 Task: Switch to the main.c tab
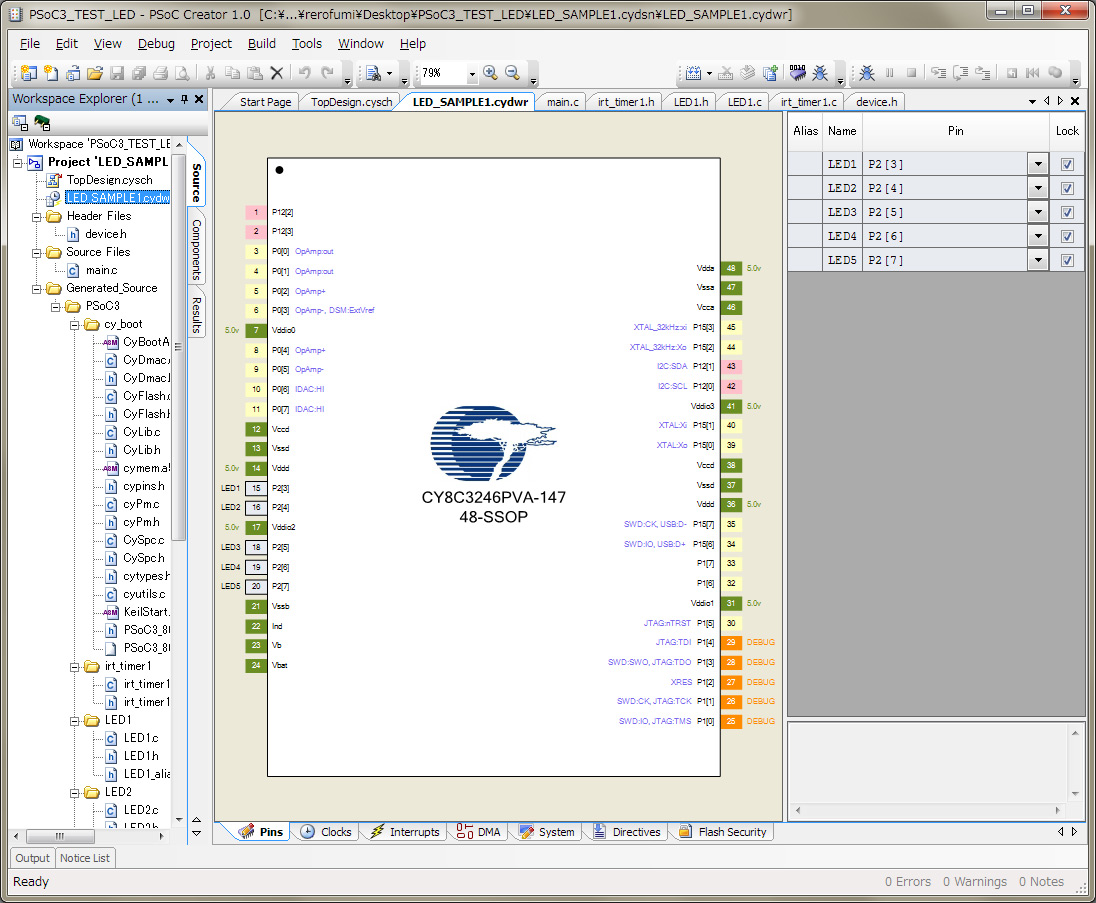[563, 102]
